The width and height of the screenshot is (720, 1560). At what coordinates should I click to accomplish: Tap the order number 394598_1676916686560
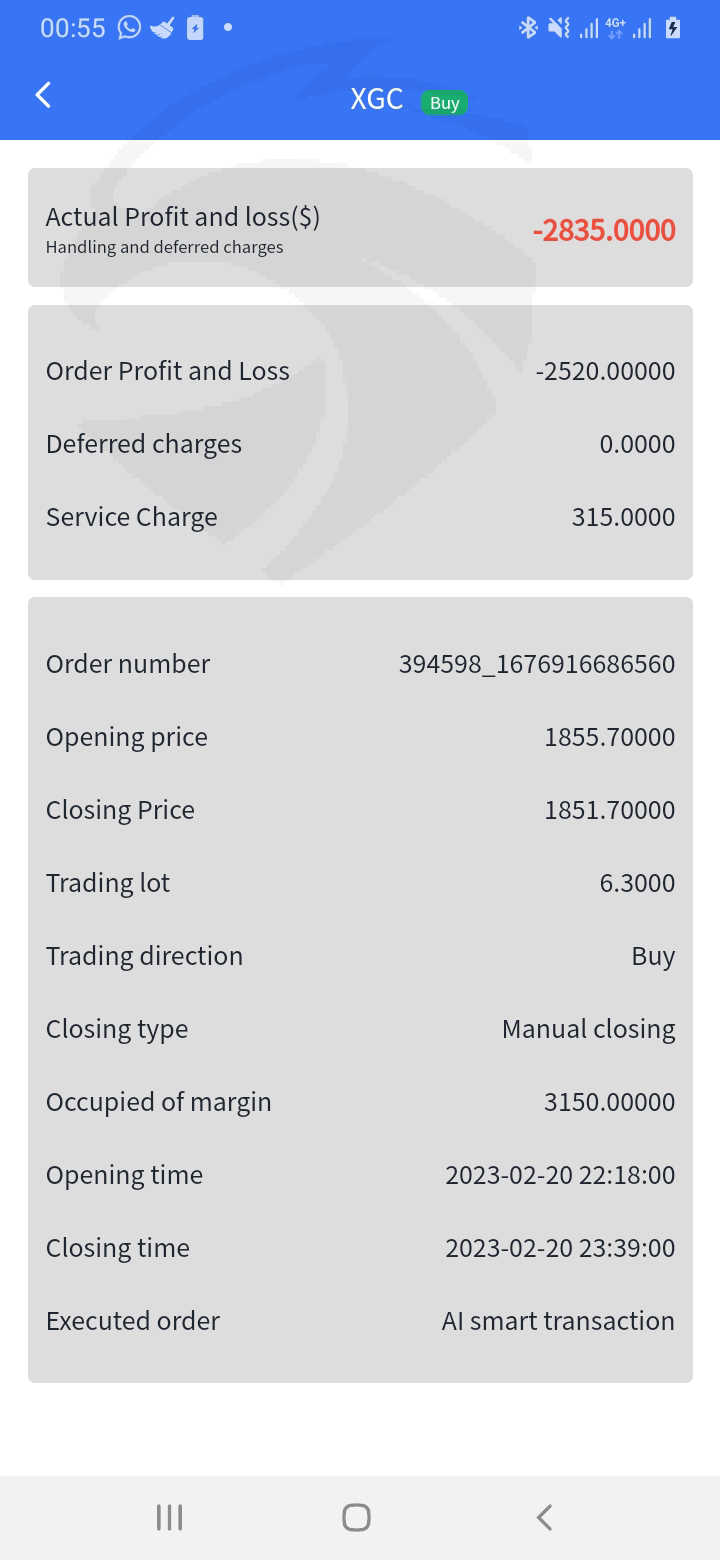pyautogui.click(x=537, y=664)
